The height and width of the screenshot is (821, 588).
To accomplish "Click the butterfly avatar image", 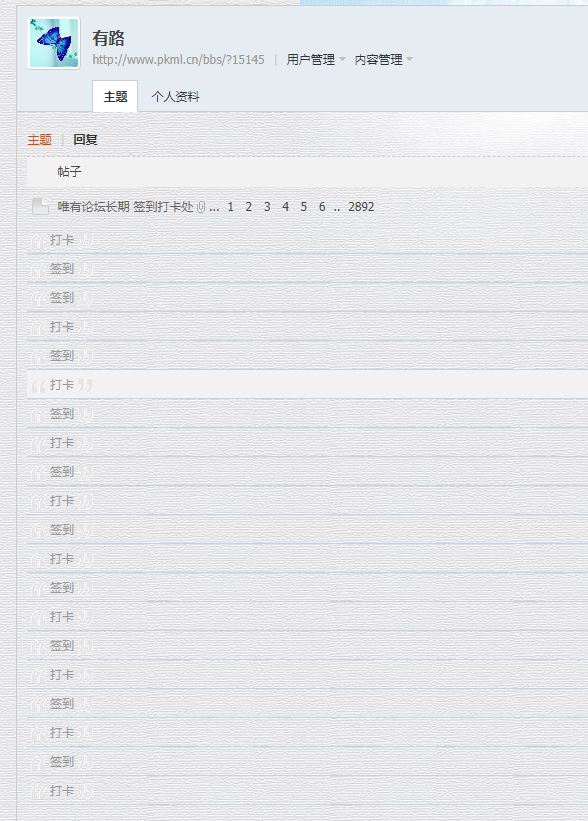I will 54,43.
